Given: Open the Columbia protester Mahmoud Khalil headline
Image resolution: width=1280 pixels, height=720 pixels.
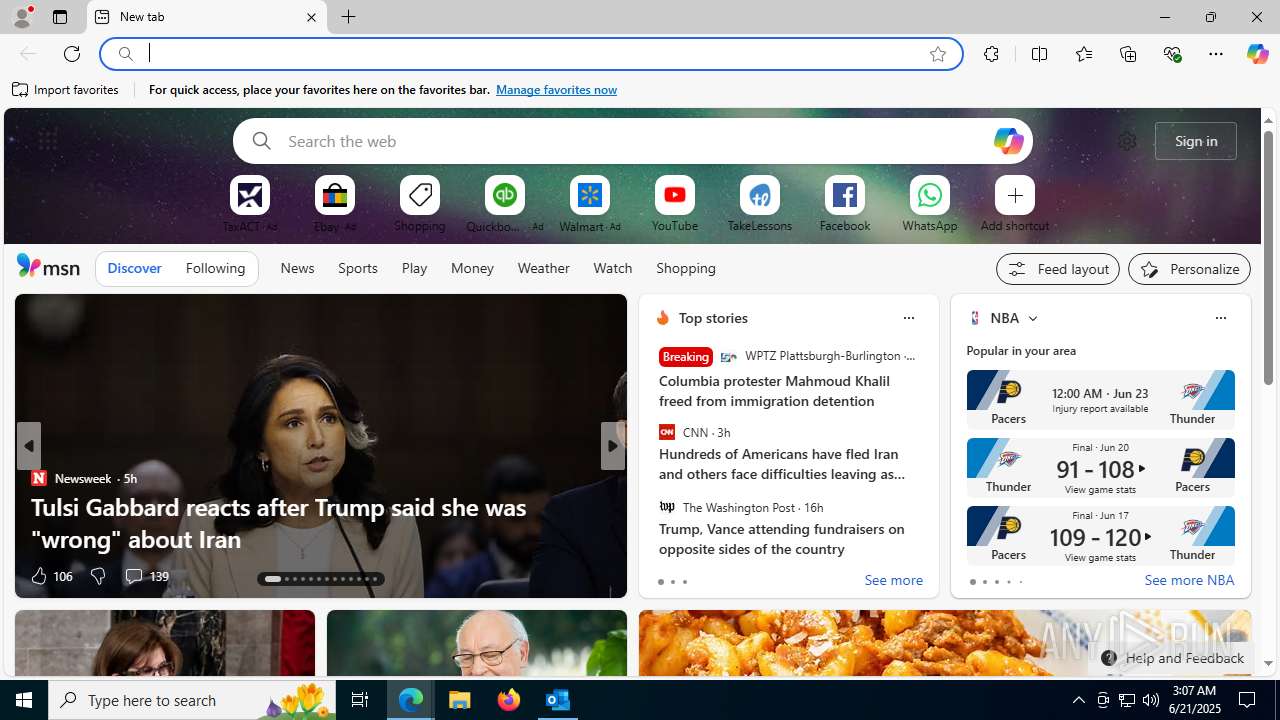Looking at the screenshot, I should click(774, 391).
